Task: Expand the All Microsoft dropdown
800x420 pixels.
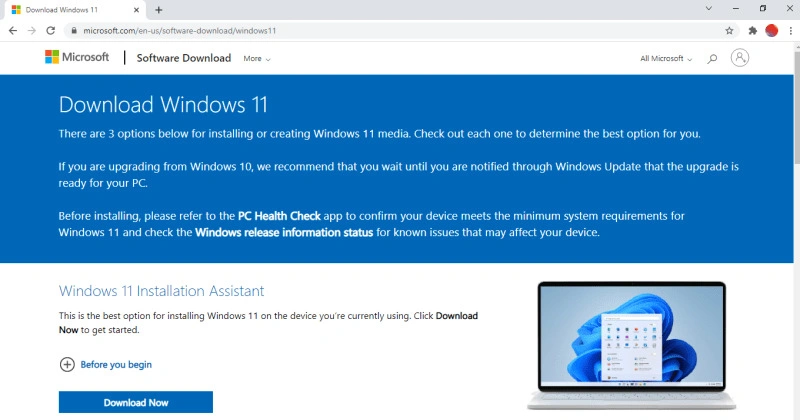Action: click(x=666, y=59)
